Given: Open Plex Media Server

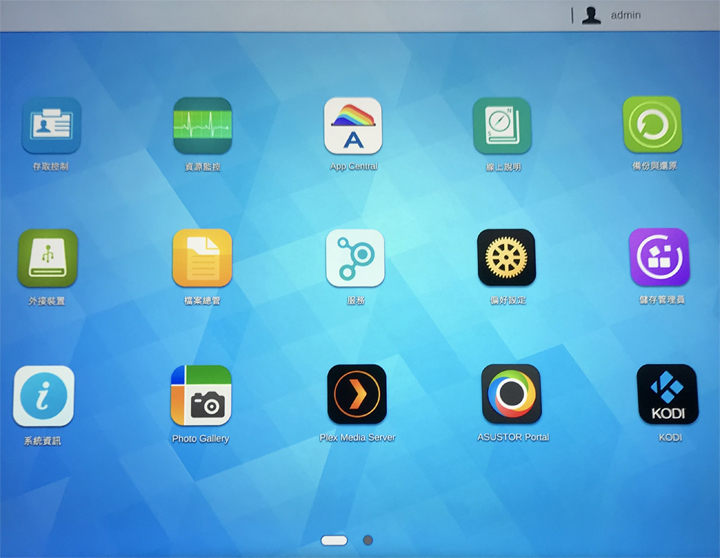Looking at the screenshot, I should click(x=357, y=394).
